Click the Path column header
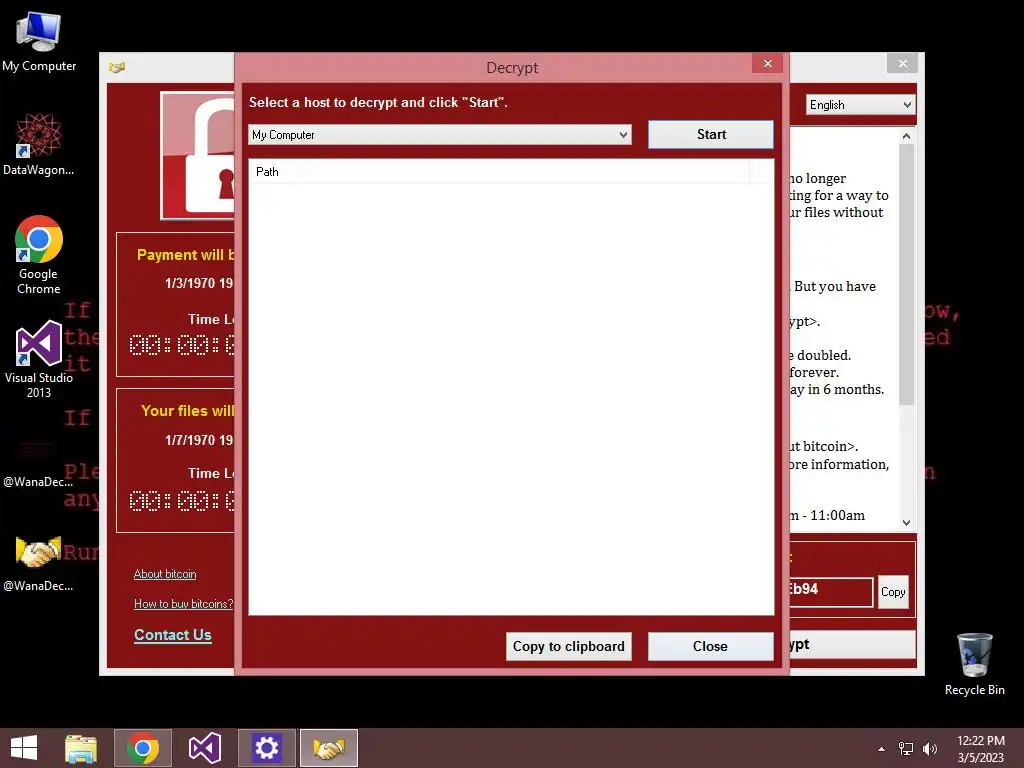Image resolution: width=1024 pixels, height=768 pixels. [499, 172]
